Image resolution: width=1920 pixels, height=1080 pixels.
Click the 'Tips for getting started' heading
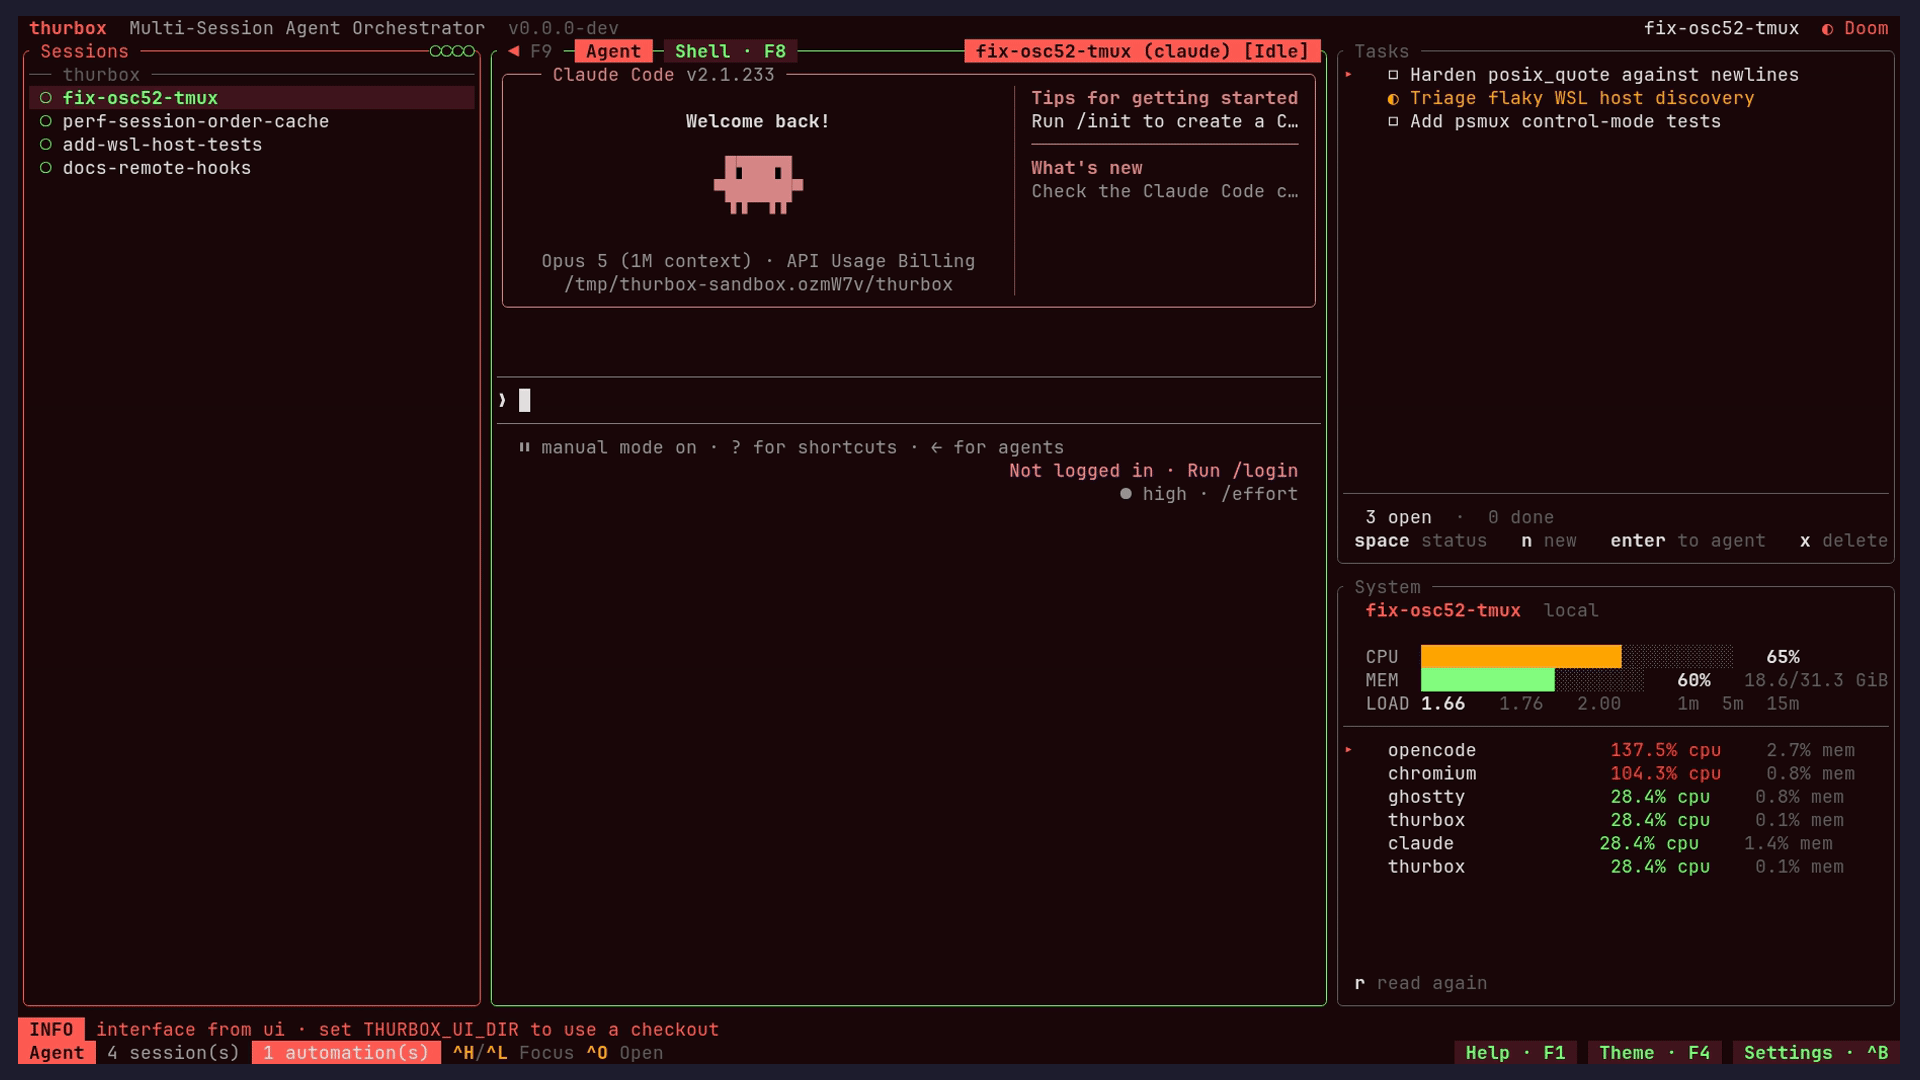[x=1165, y=98]
